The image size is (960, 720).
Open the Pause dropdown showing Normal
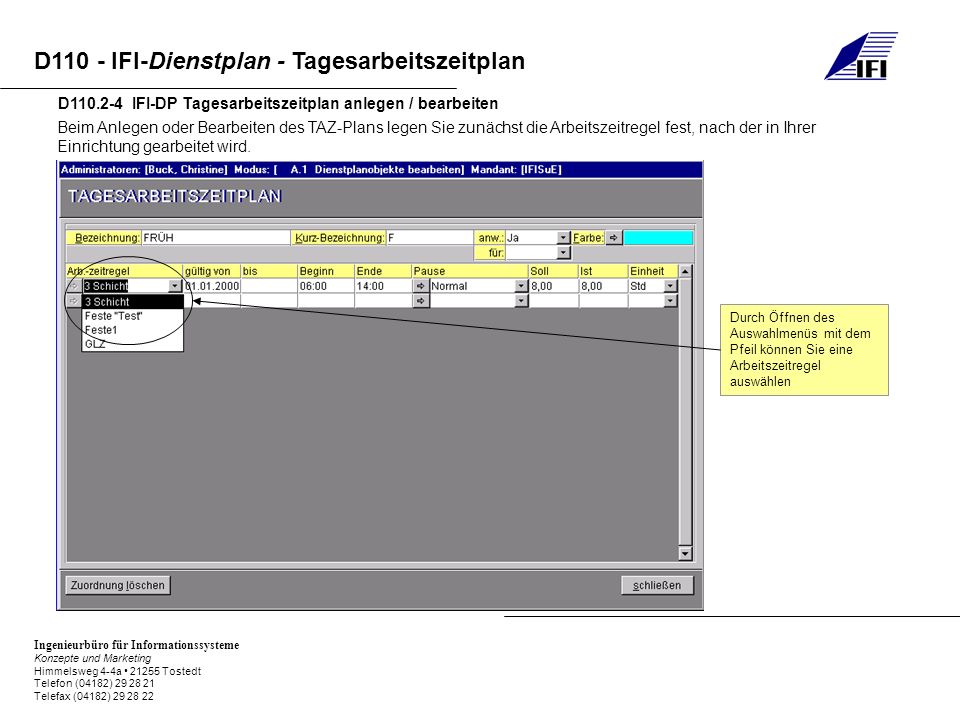tap(521, 286)
